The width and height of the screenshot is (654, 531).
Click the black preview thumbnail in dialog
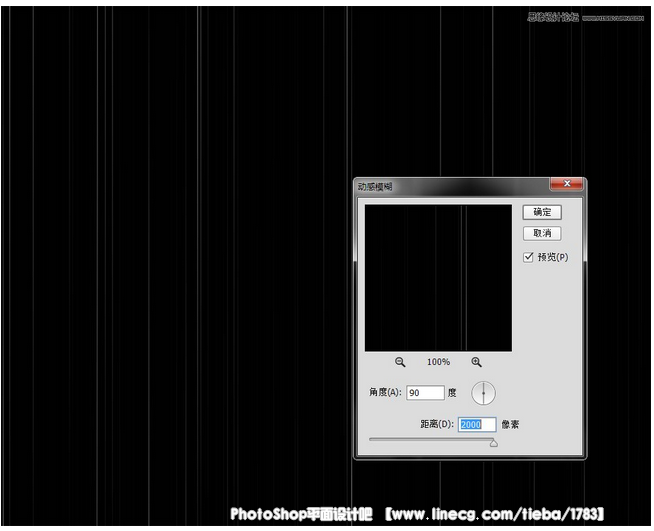438,277
